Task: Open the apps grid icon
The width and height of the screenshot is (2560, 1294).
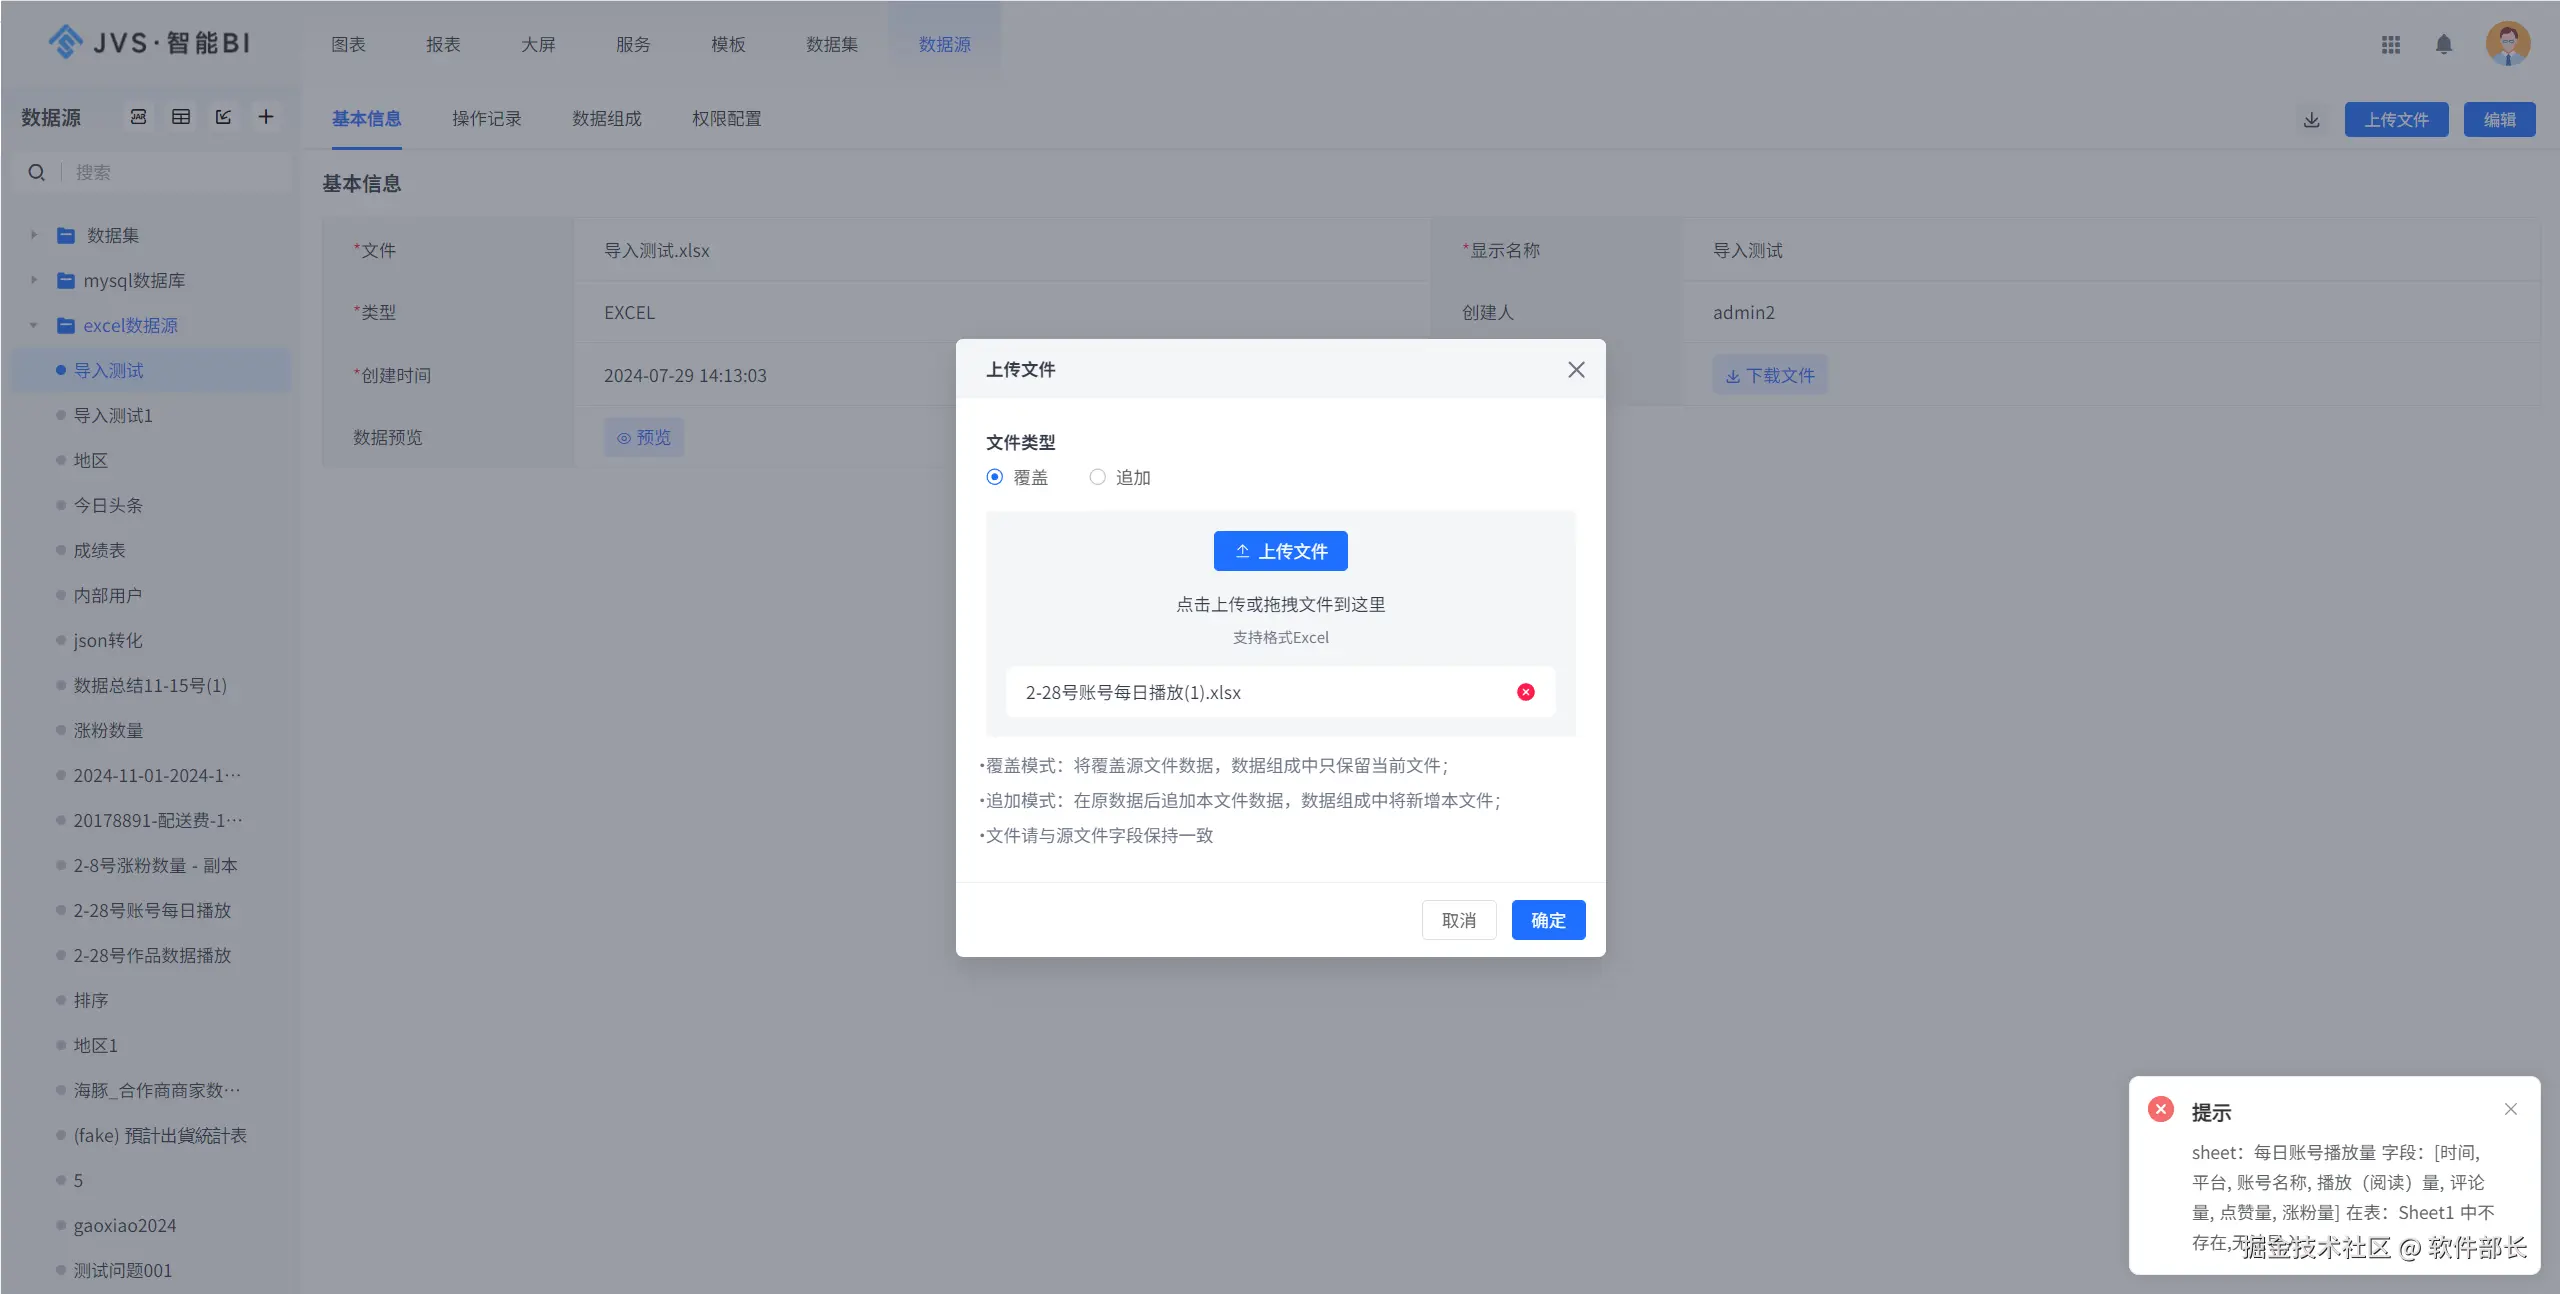Action: click(2390, 44)
